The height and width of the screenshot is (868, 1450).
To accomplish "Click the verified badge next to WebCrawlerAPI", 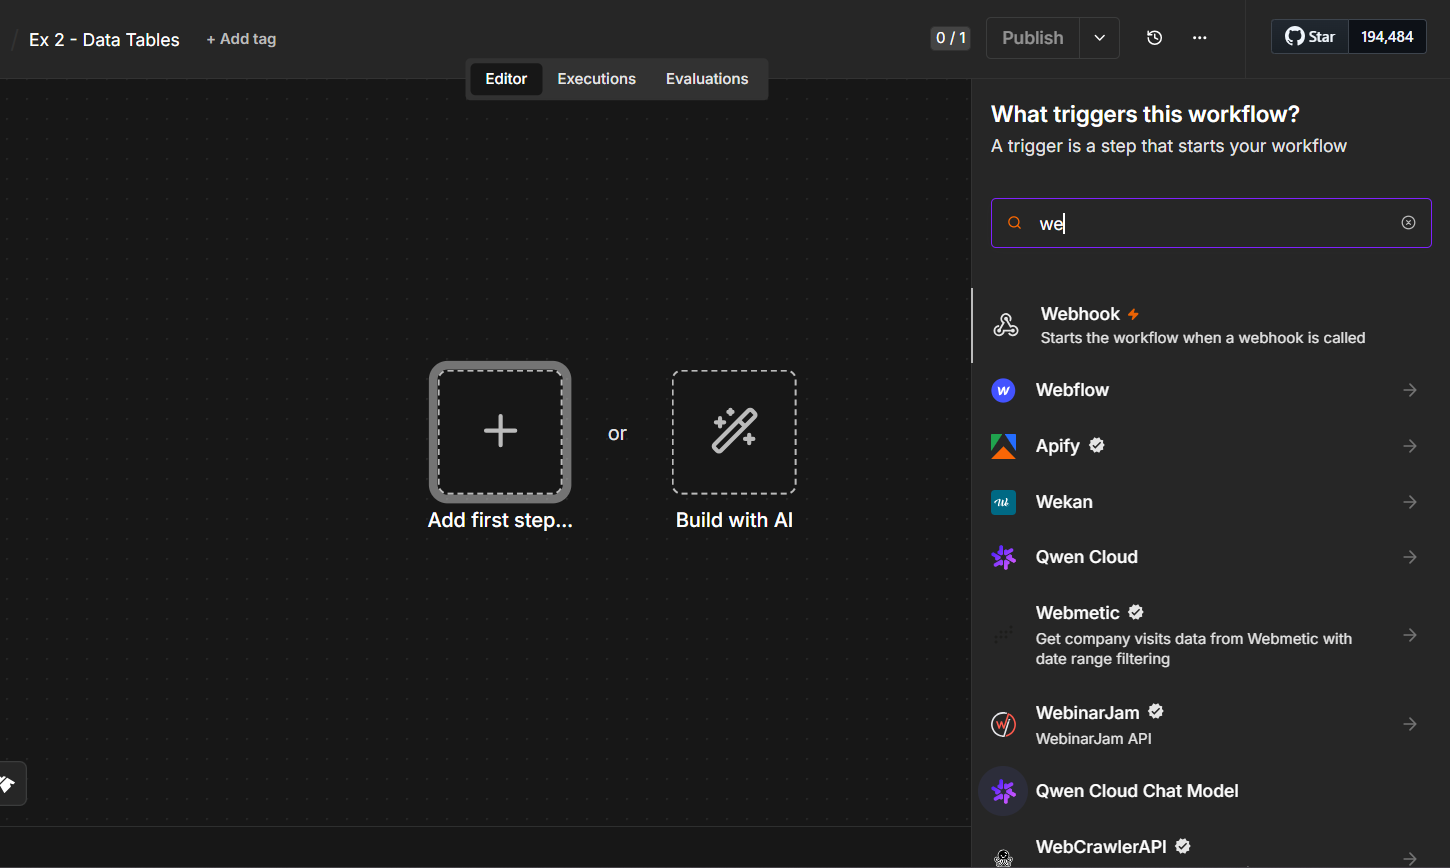I will pyautogui.click(x=1183, y=846).
